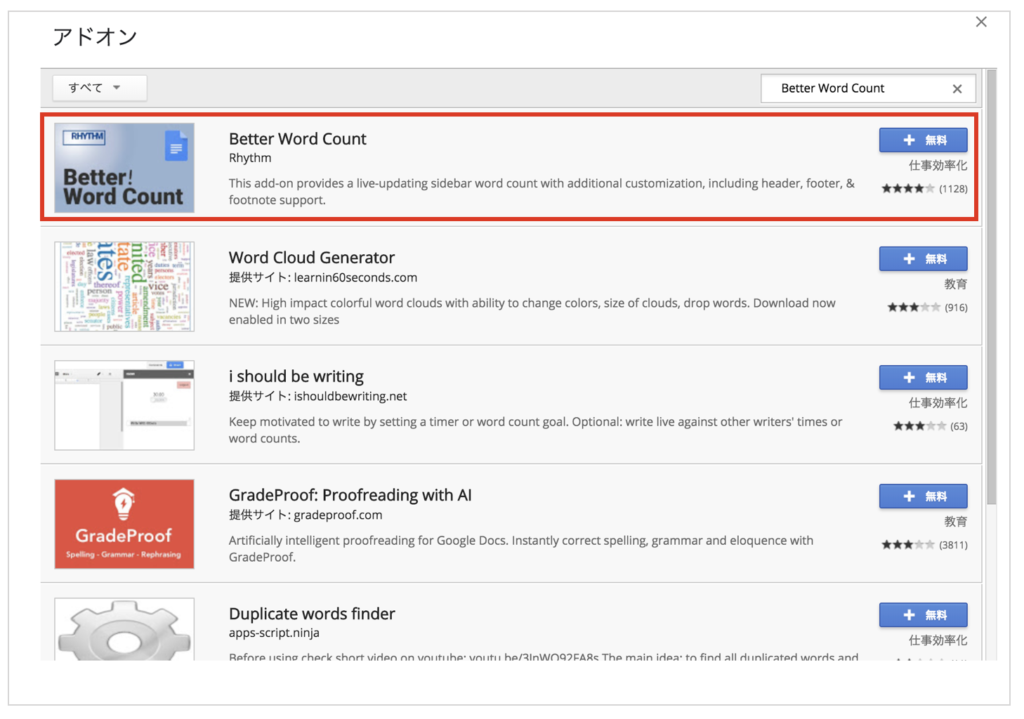This screenshot has width=1024, height=719.
Task: Click the 仕事効率化 label for i should be writing
Action: click(938, 404)
